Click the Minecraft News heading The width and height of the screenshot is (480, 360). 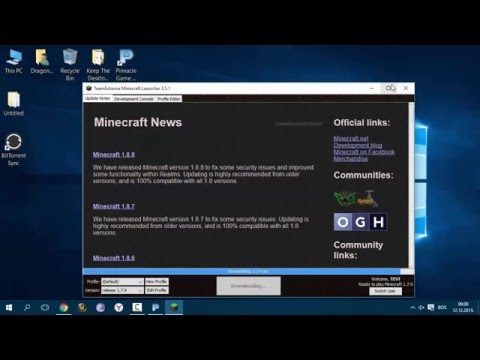point(138,122)
